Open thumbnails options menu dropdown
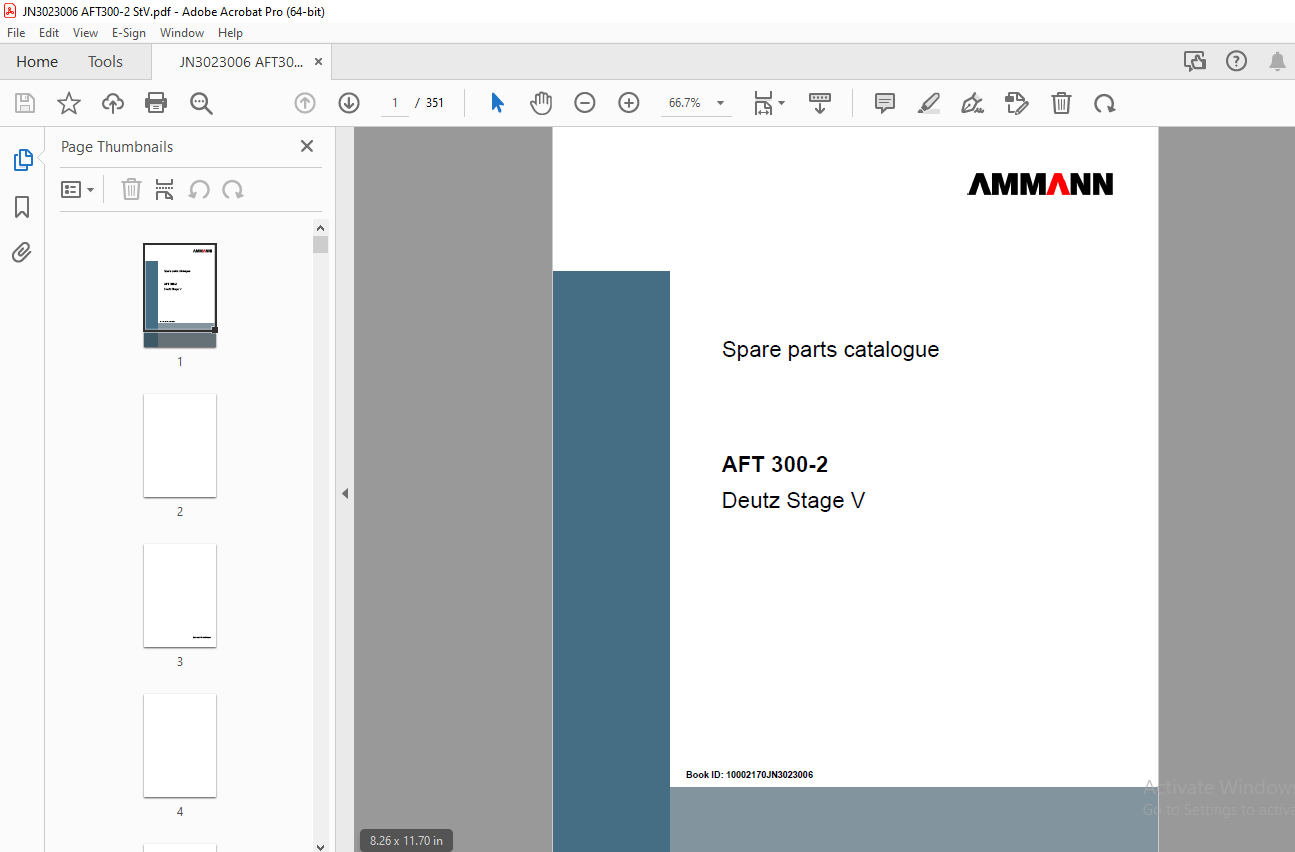Screen dimensions: 1295x852 (78, 189)
